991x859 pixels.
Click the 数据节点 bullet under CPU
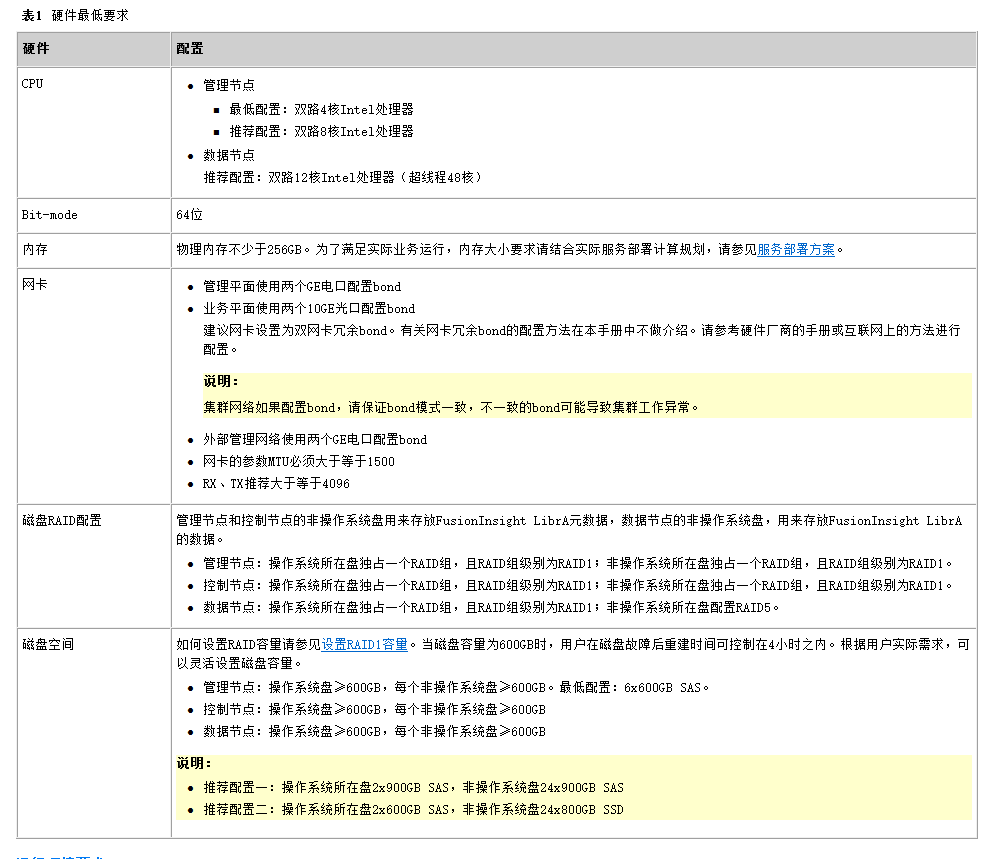(229, 155)
